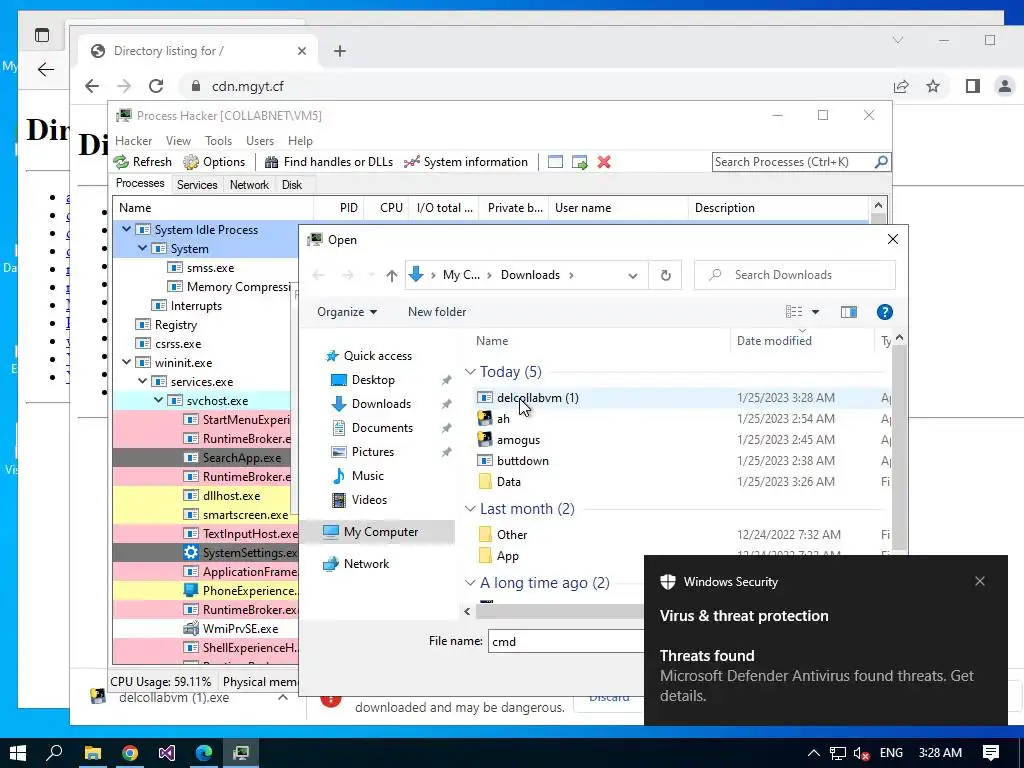The width and height of the screenshot is (1024, 768).
Task: Collapse the svchost.exe tree node
Action: tap(158, 400)
